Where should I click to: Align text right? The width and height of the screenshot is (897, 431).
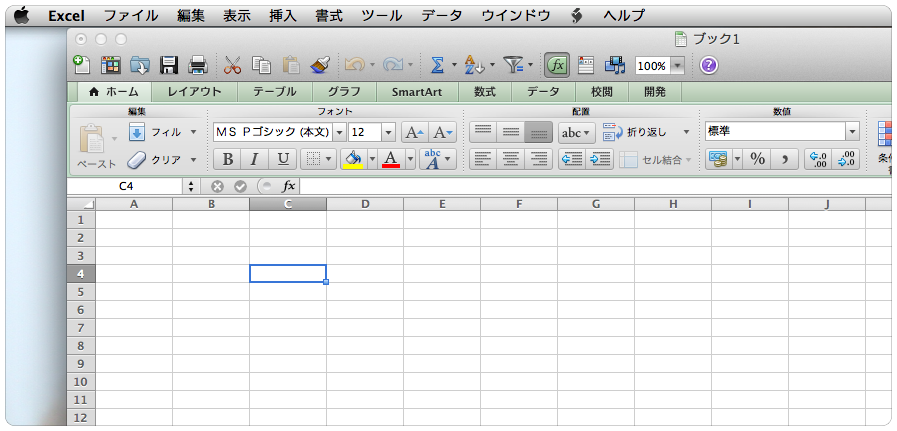pos(538,159)
